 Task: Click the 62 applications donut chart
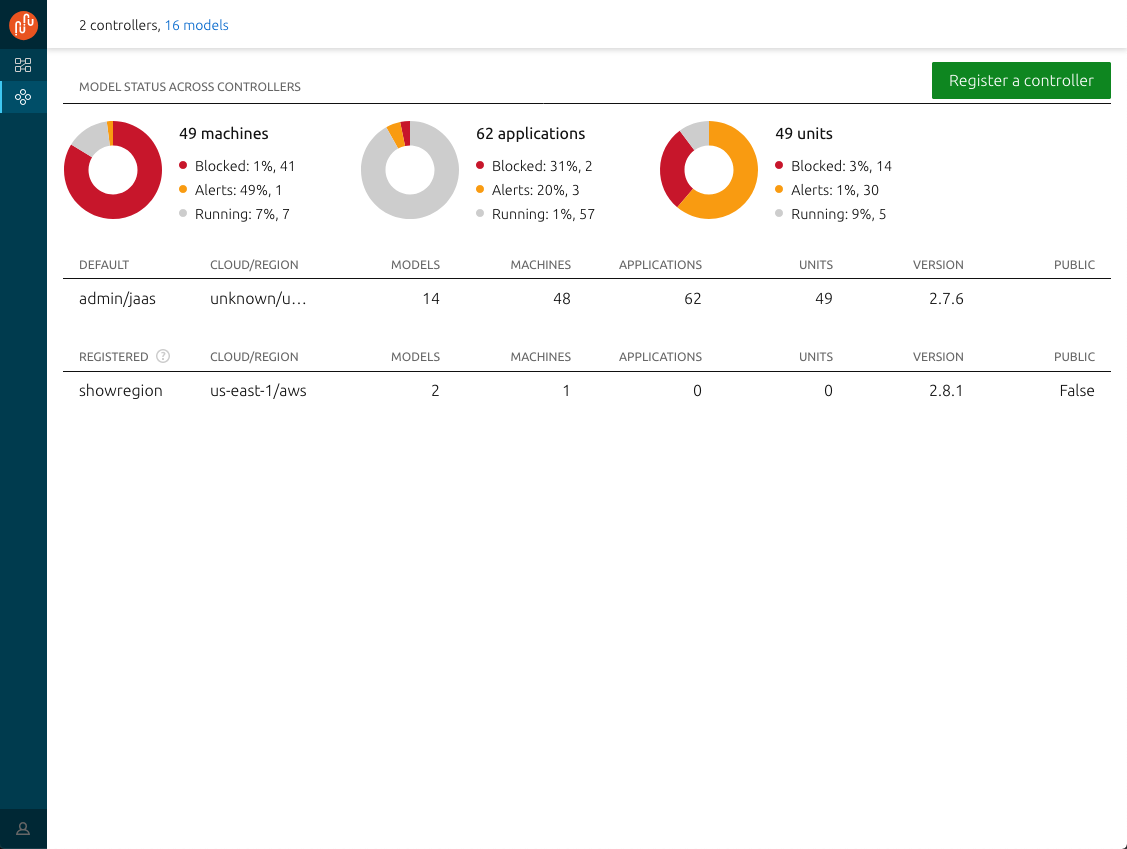[410, 170]
